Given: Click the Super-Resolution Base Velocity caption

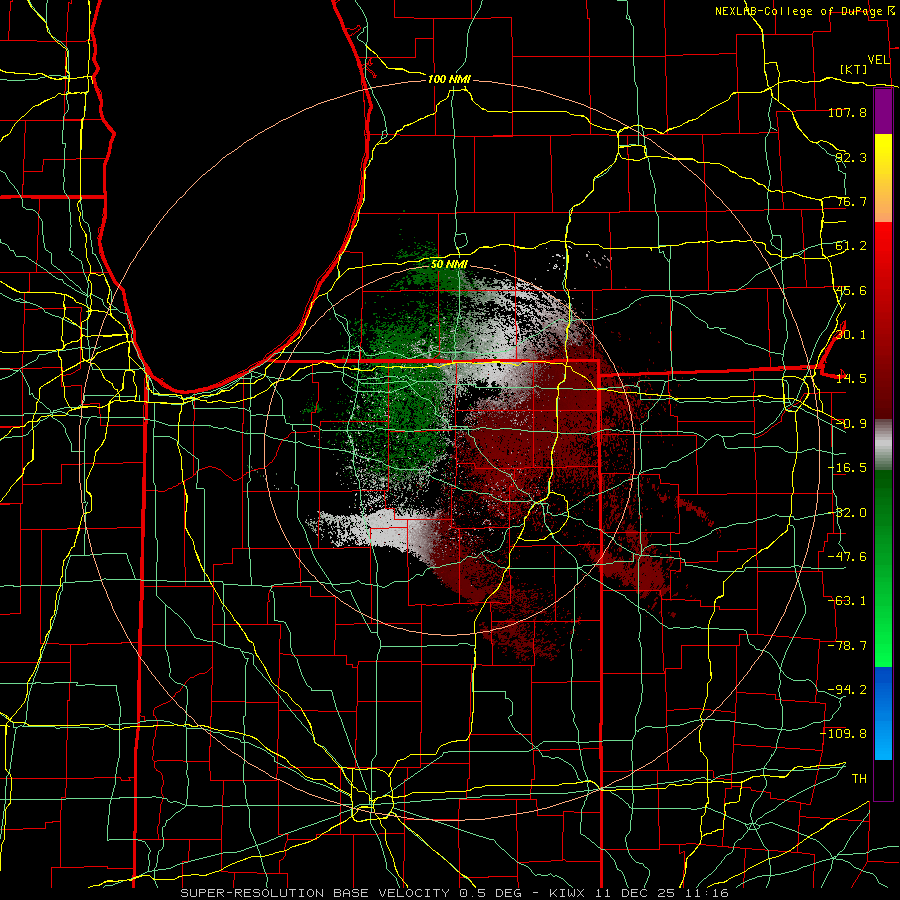Looking at the screenshot, I should tap(455, 893).
